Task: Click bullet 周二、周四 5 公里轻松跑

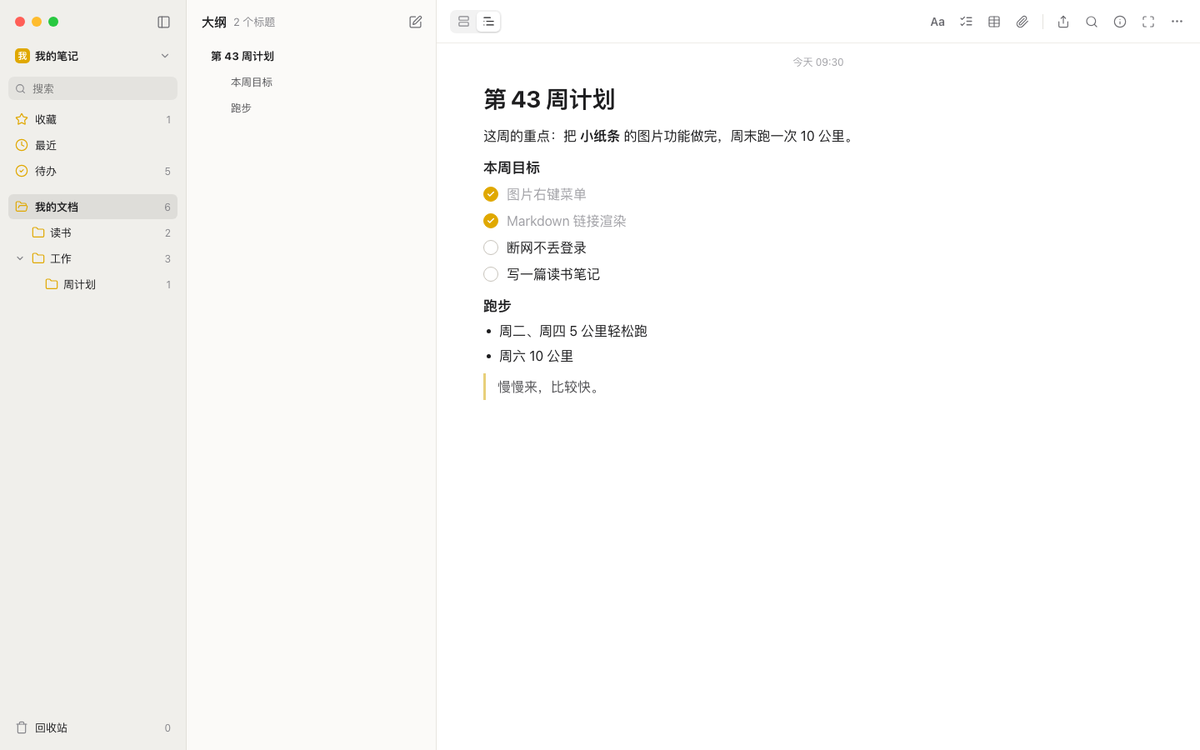Action: [573, 331]
